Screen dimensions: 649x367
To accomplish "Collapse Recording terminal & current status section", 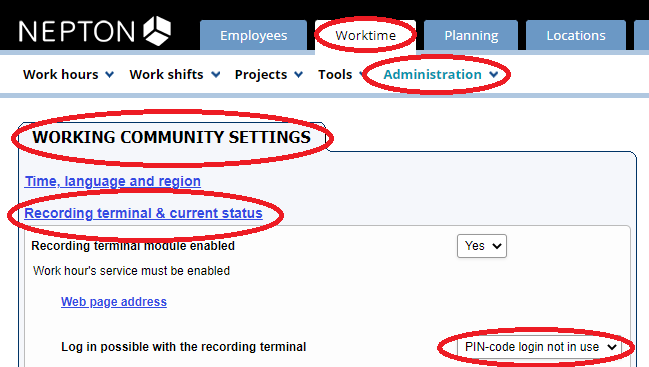I will point(143,213).
